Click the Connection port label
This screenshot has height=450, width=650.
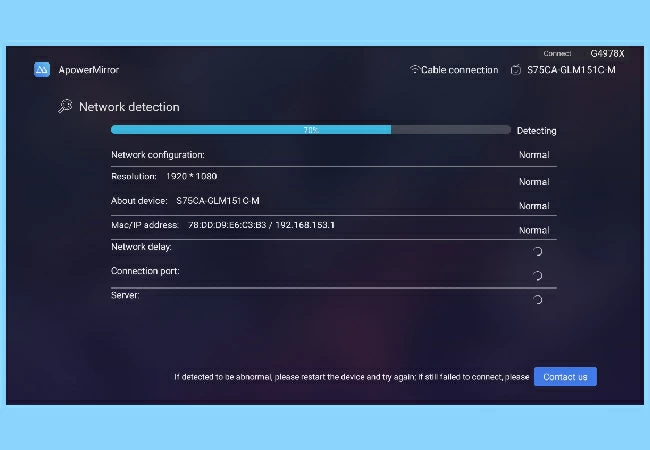(146, 271)
